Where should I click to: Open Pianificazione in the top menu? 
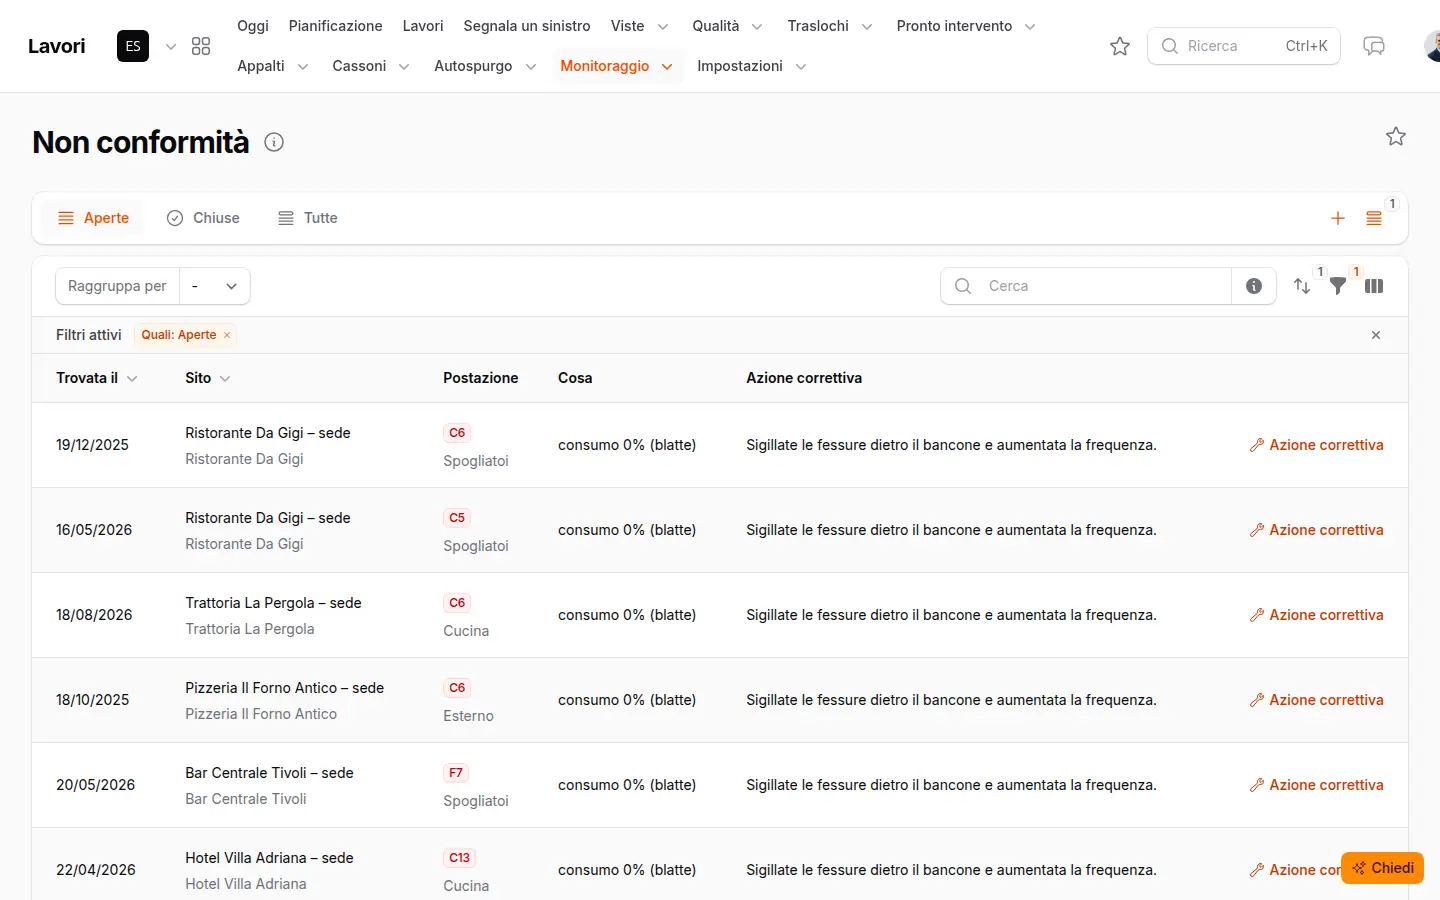pyautogui.click(x=336, y=26)
